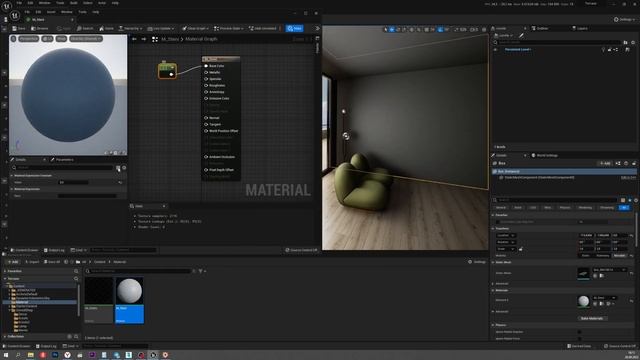Select the All filter in the Details panel
Image resolution: width=640 pixels, height=360 pixels.
click(624, 208)
